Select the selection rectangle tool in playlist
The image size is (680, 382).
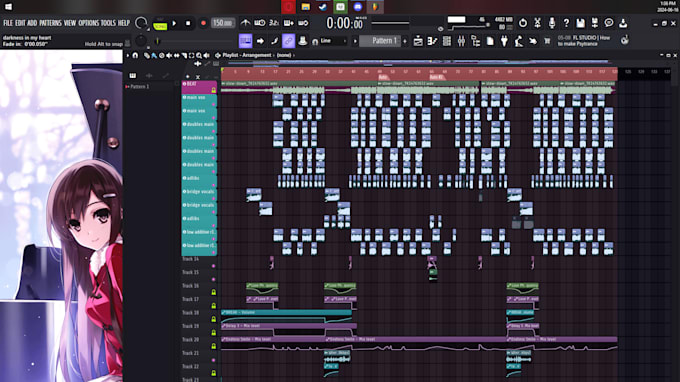(x=191, y=56)
